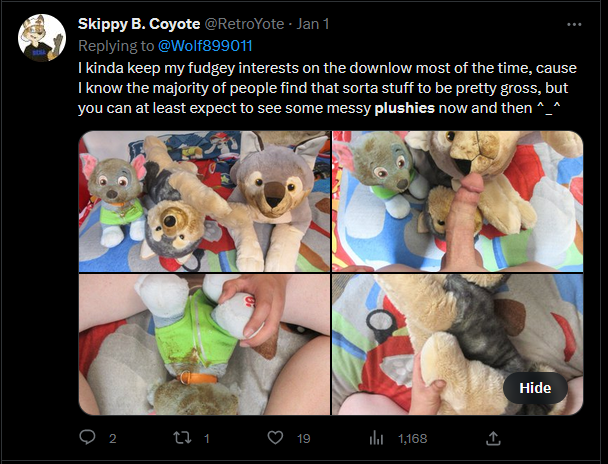Image resolution: width=608 pixels, height=464 pixels.
Task: Open the view analytics bar chart icon
Action: (x=376, y=438)
